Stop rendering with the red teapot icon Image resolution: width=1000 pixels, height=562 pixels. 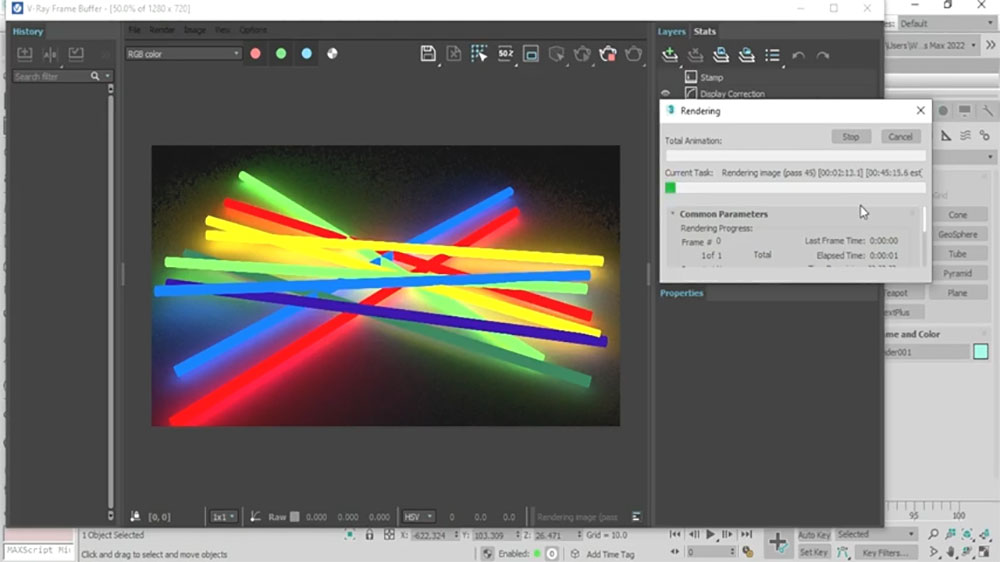tap(608, 54)
